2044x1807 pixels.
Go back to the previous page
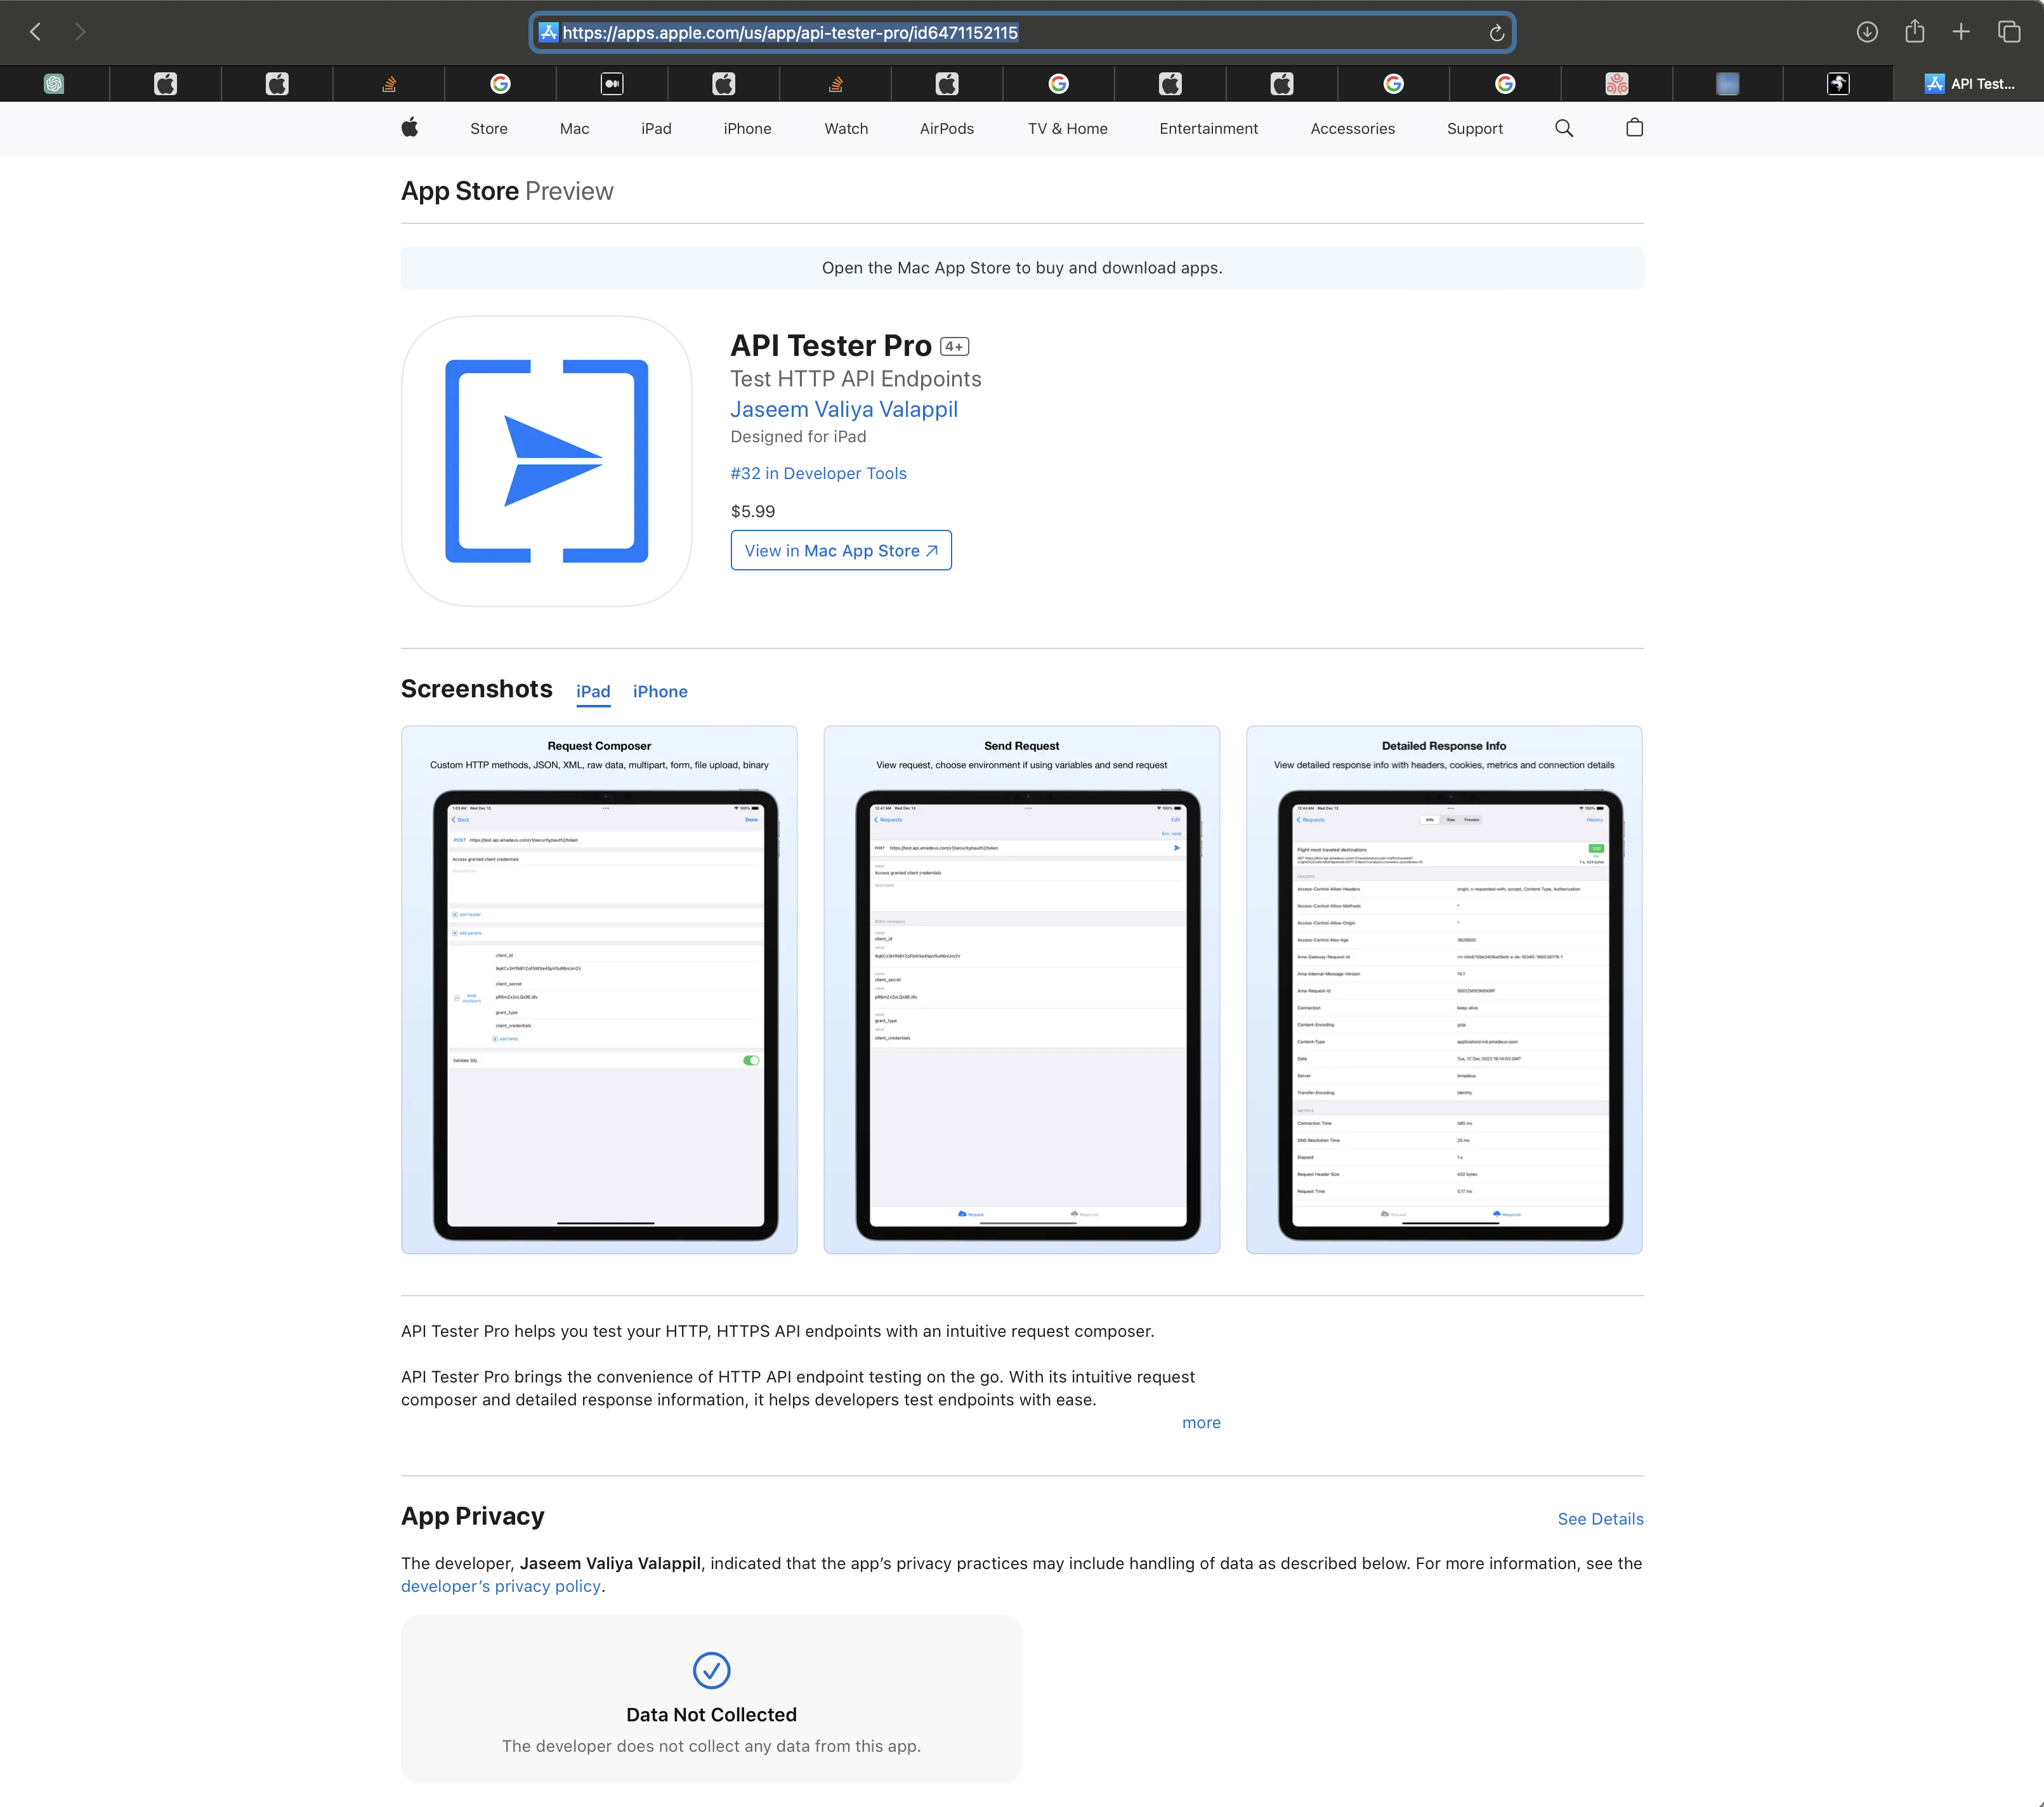coord(36,32)
